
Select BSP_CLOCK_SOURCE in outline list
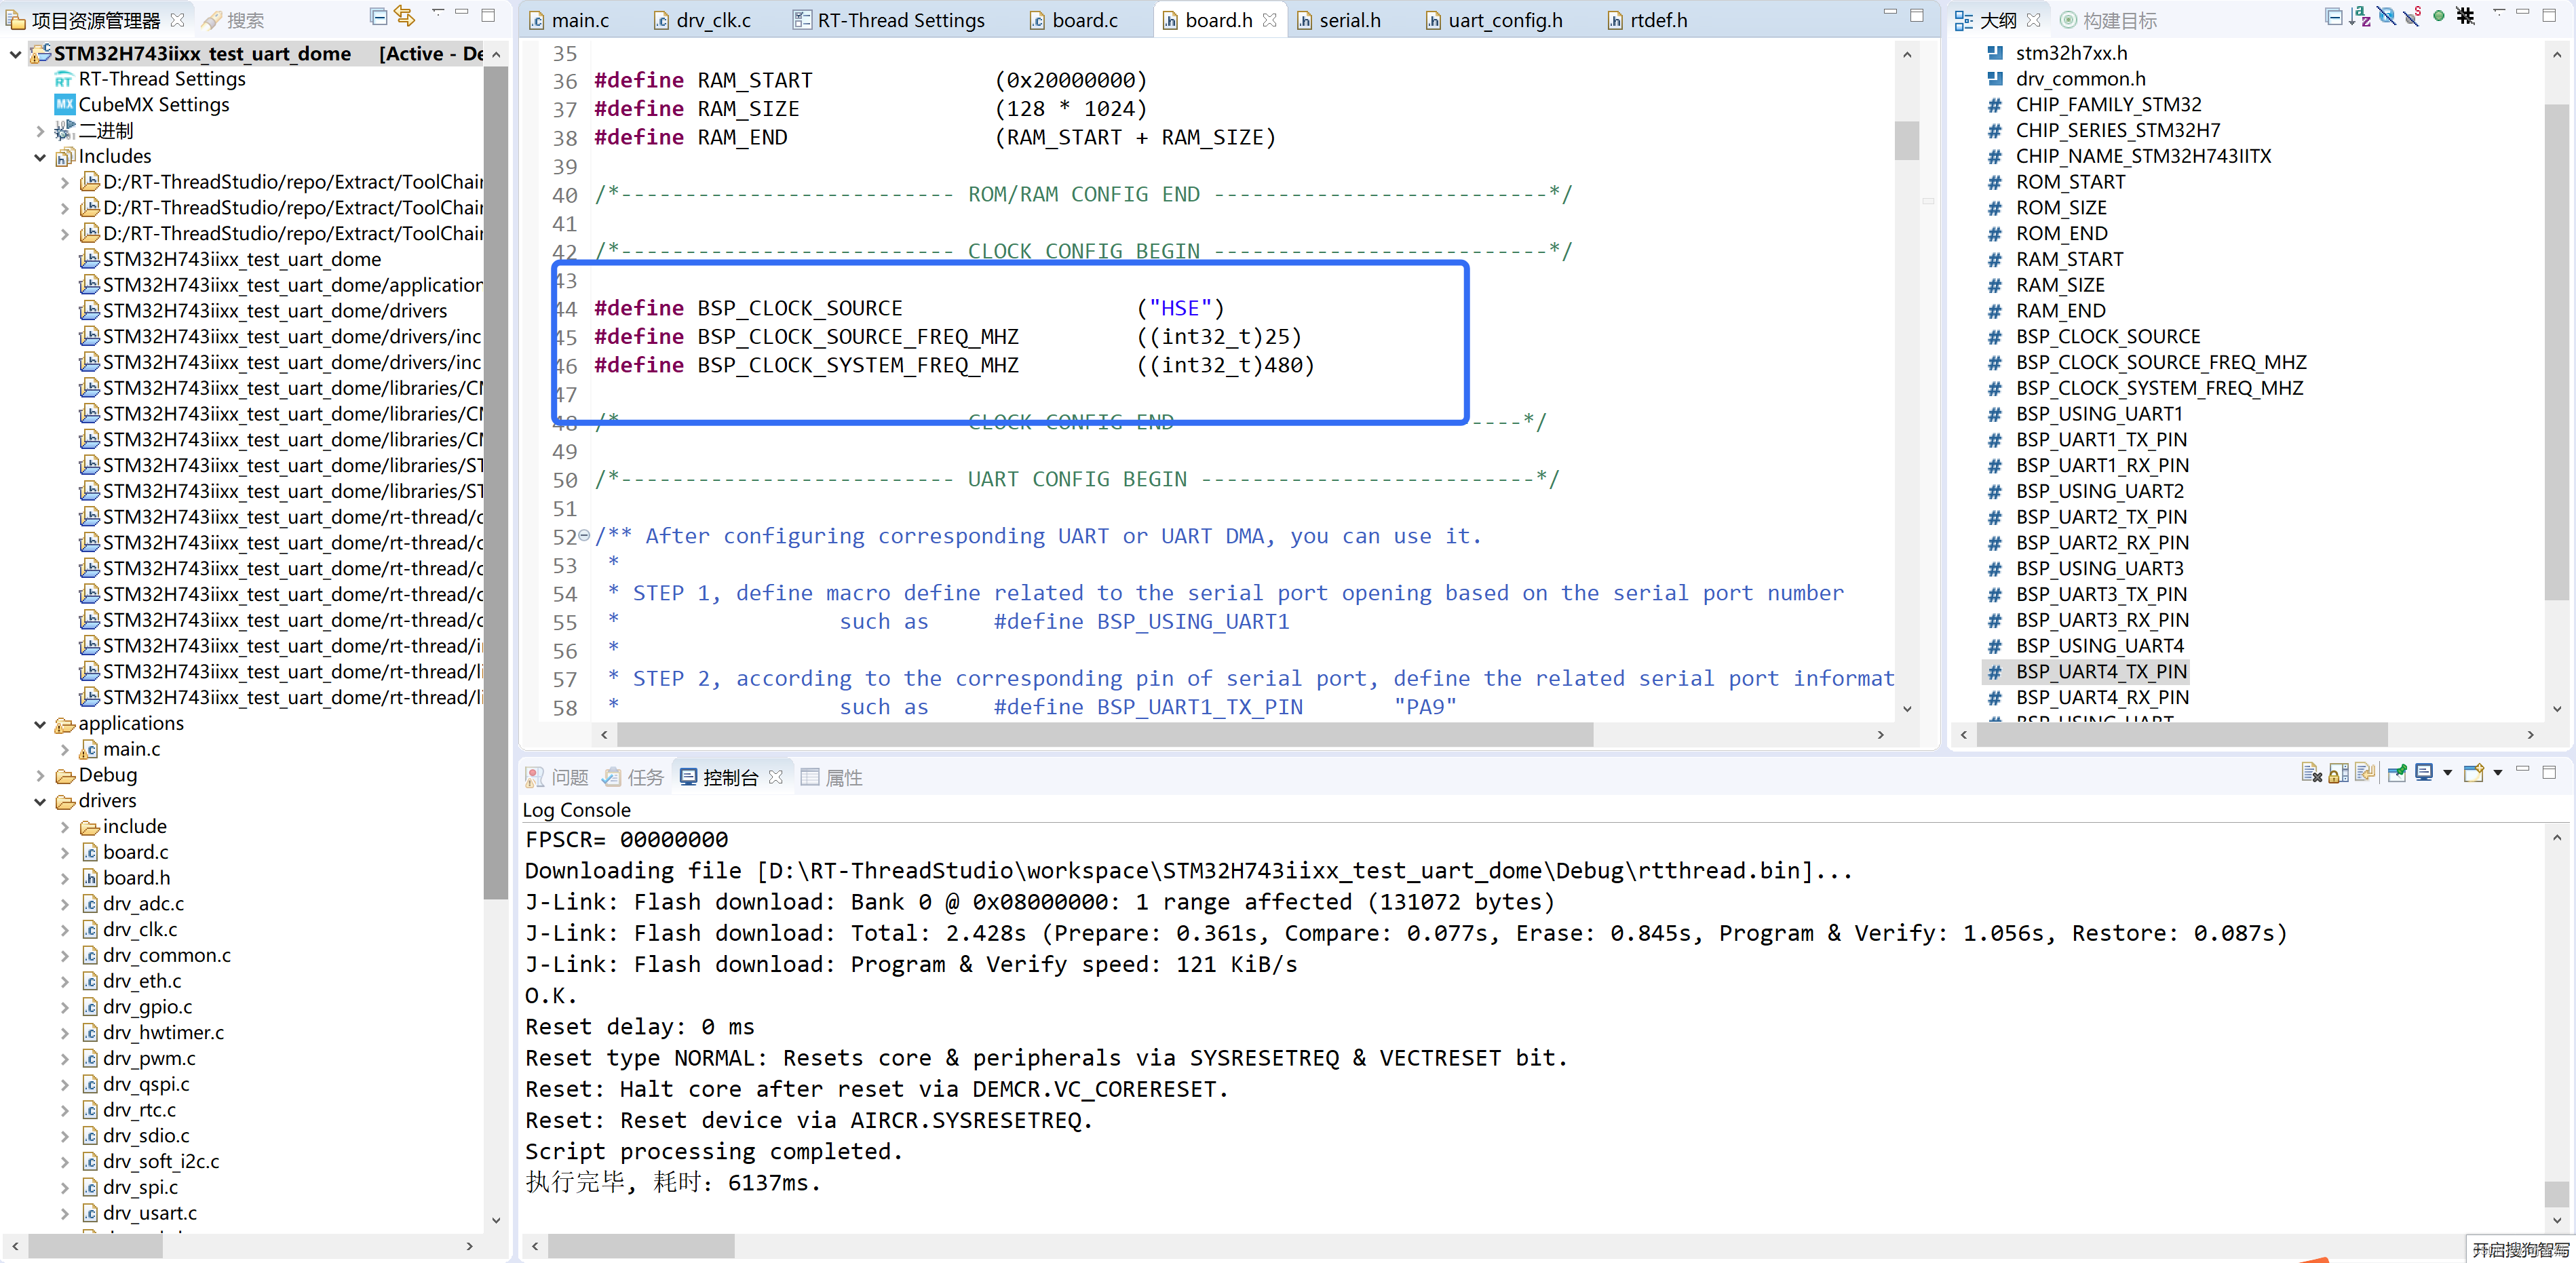tap(2107, 337)
